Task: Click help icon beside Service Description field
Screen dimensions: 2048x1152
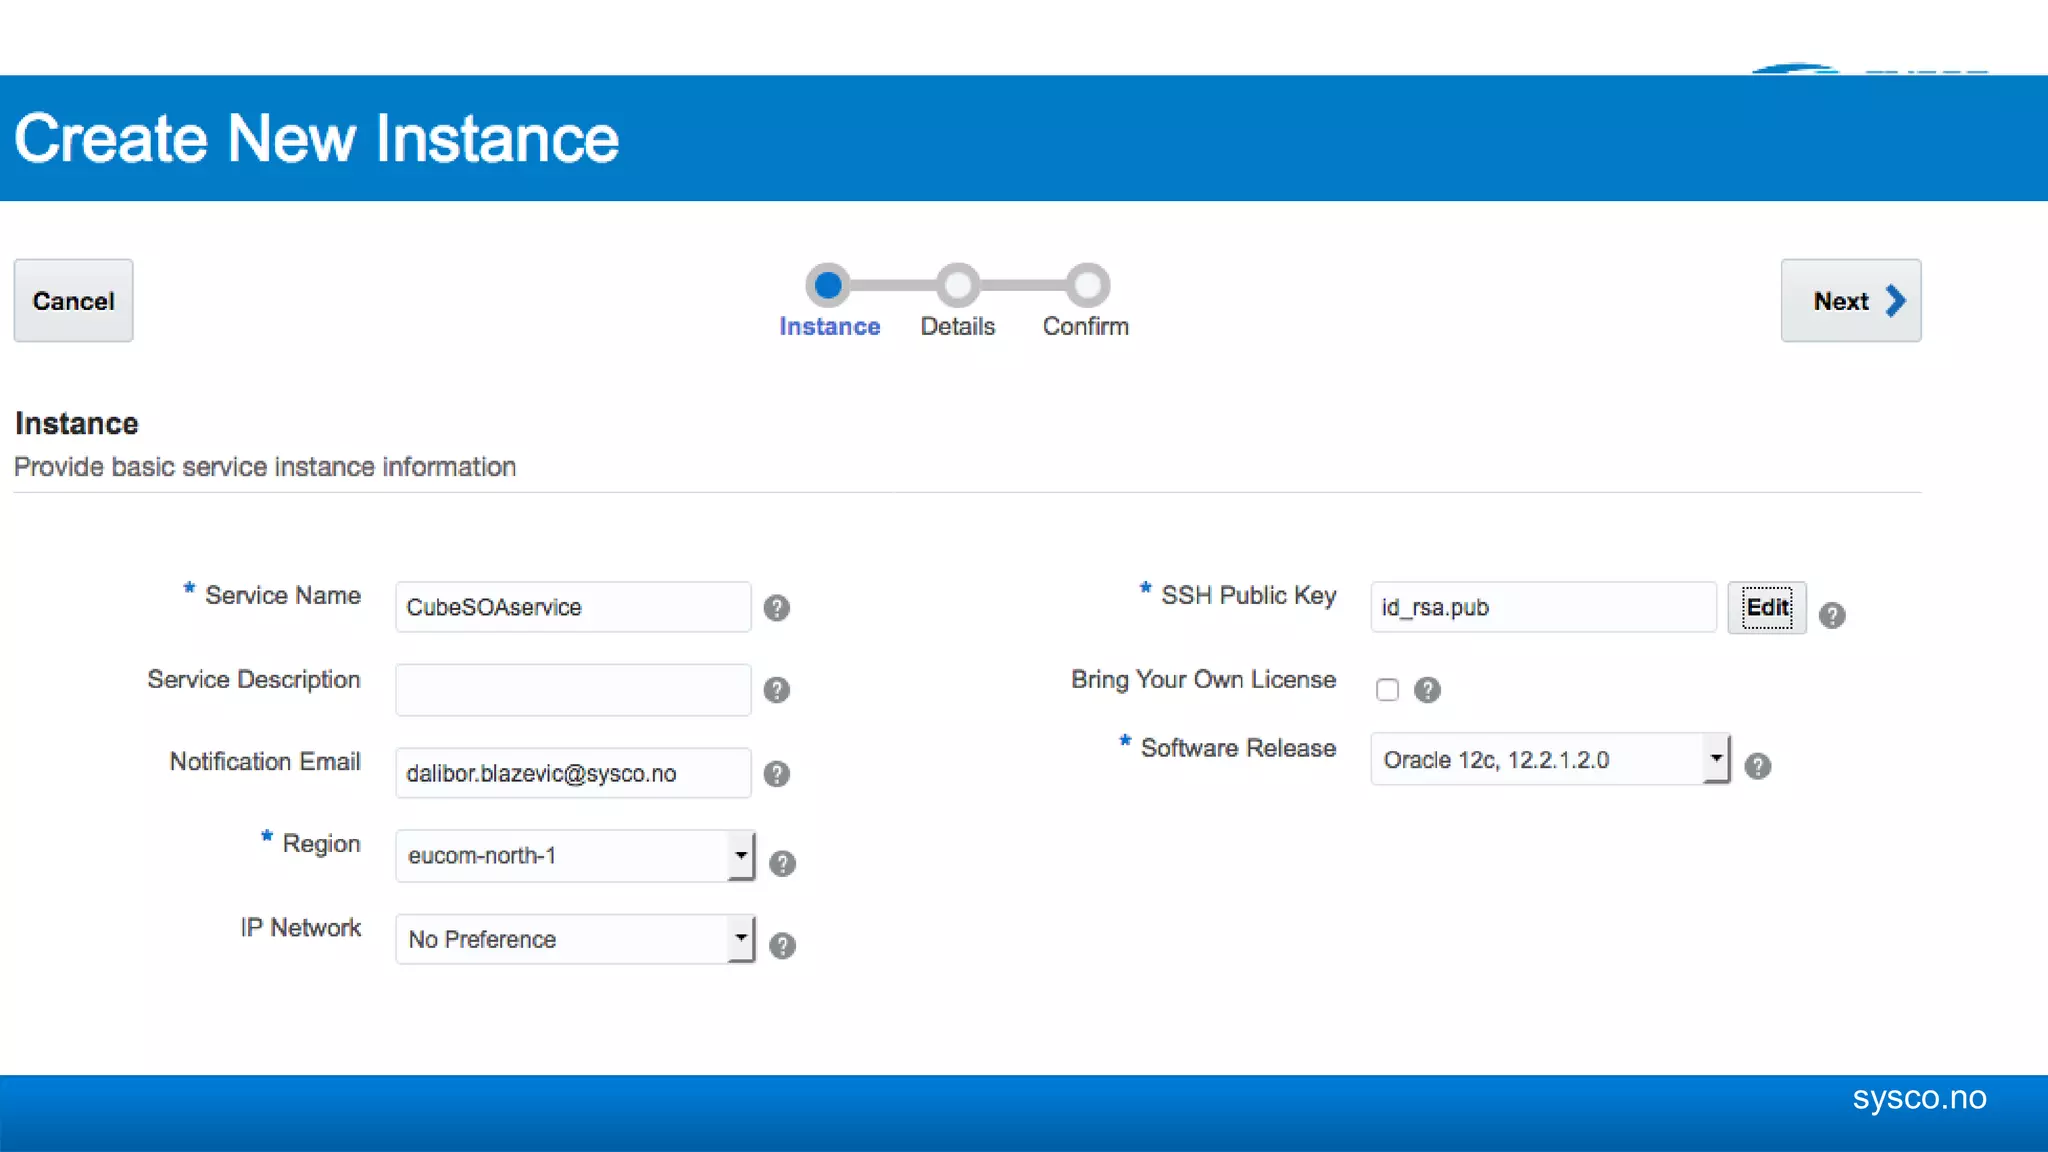Action: click(776, 690)
